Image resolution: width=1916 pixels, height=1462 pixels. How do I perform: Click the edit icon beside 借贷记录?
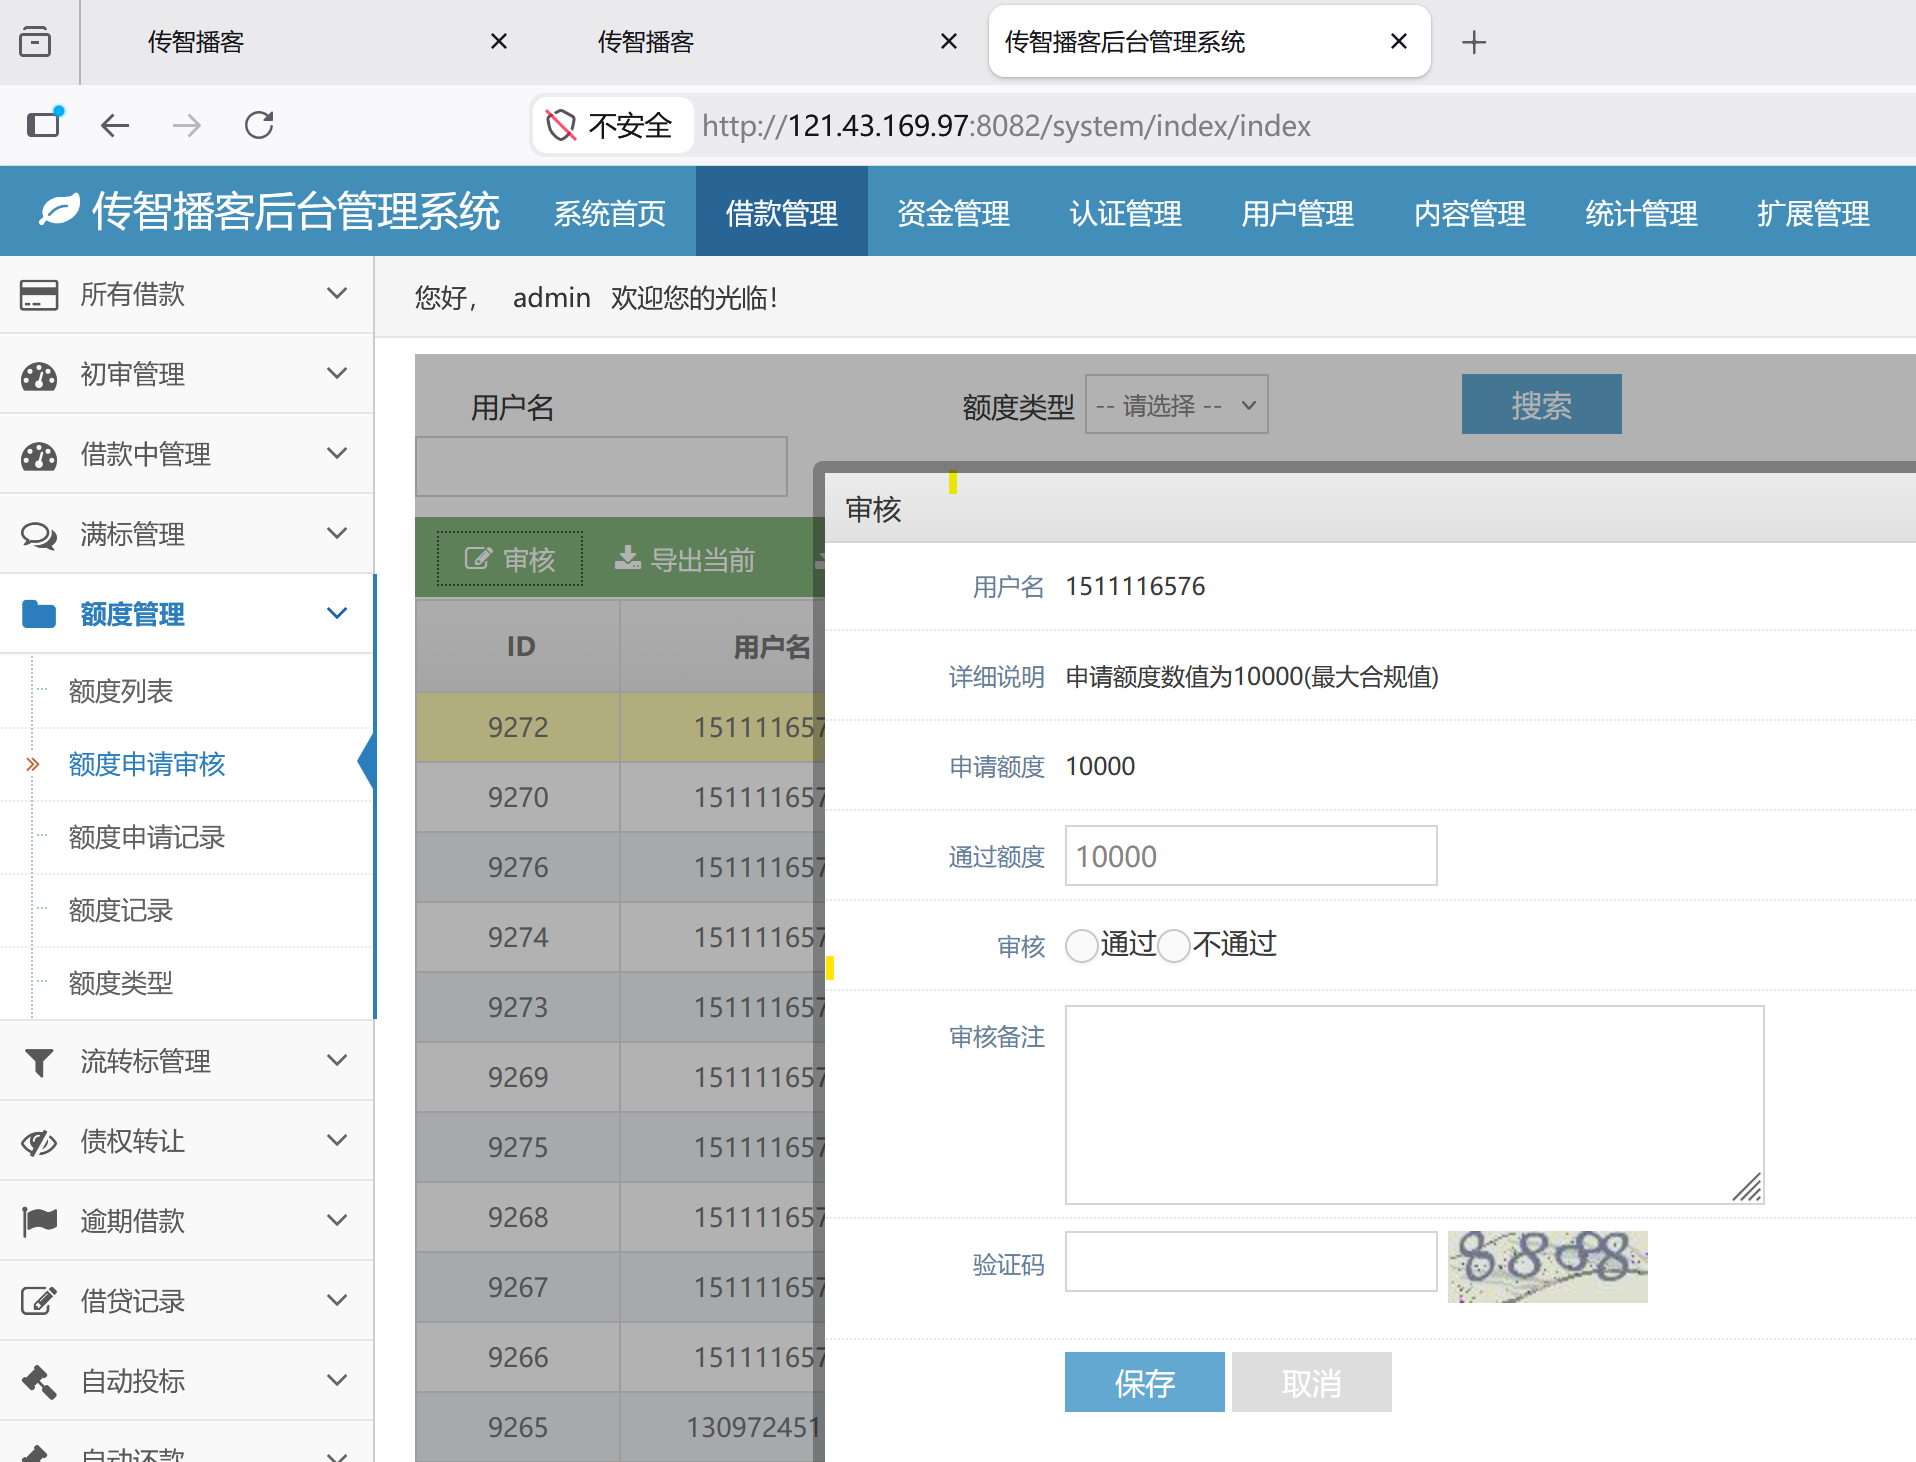click(x=39, y=1301)
